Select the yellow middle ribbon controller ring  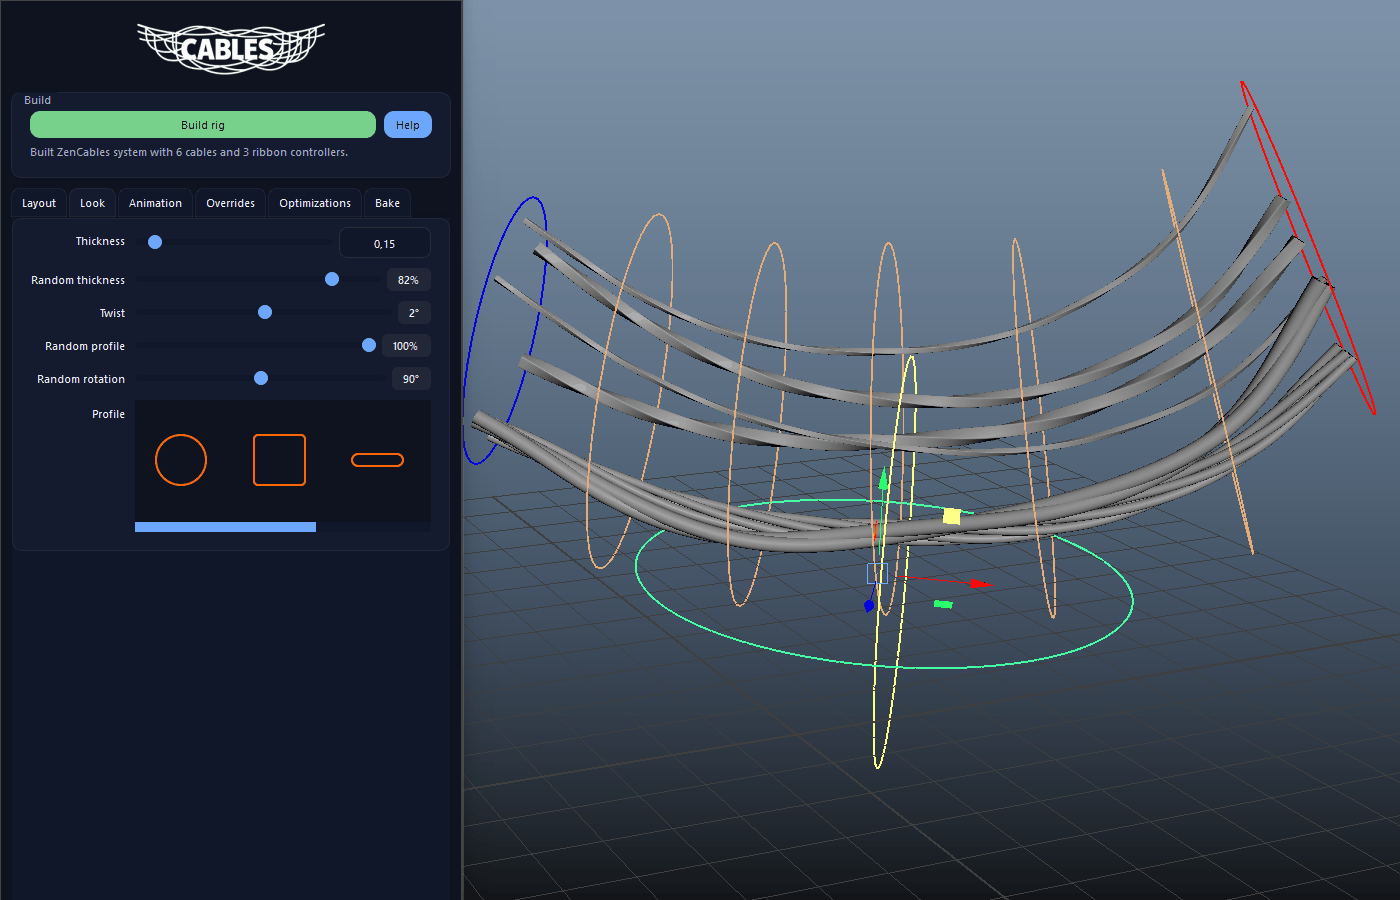895,561
